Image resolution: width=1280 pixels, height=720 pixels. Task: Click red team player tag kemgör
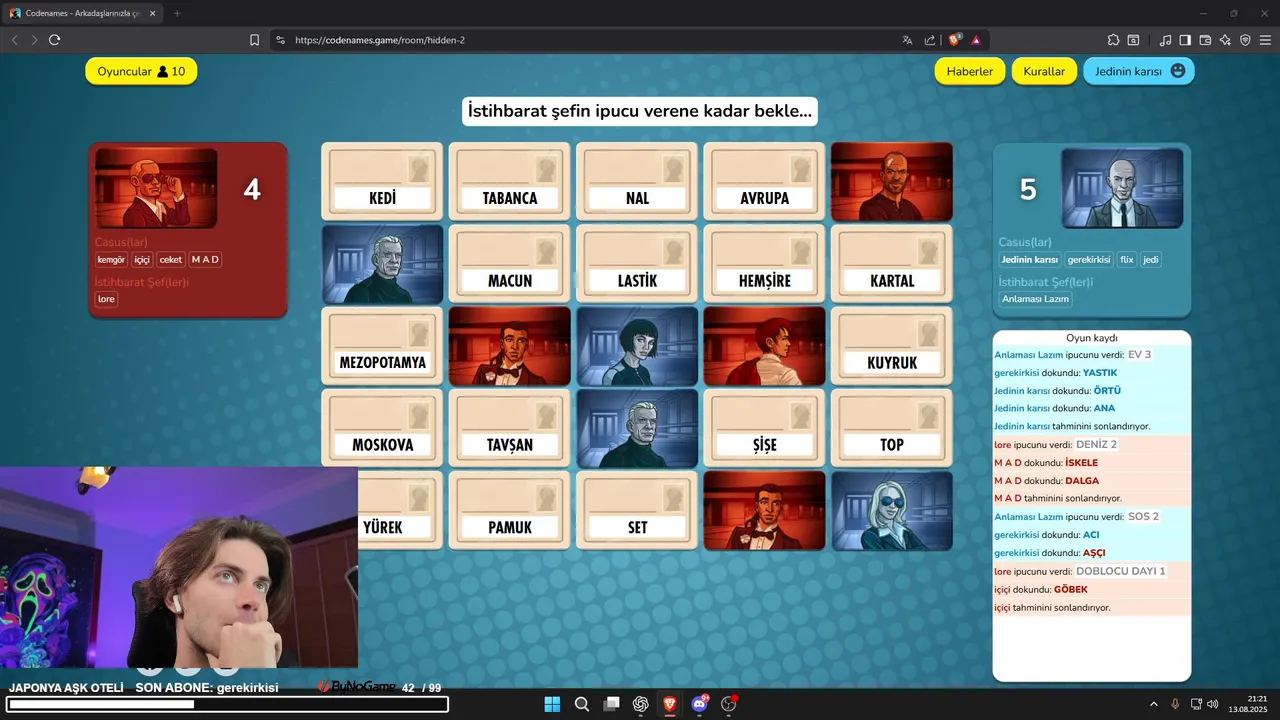click(111, 260)
